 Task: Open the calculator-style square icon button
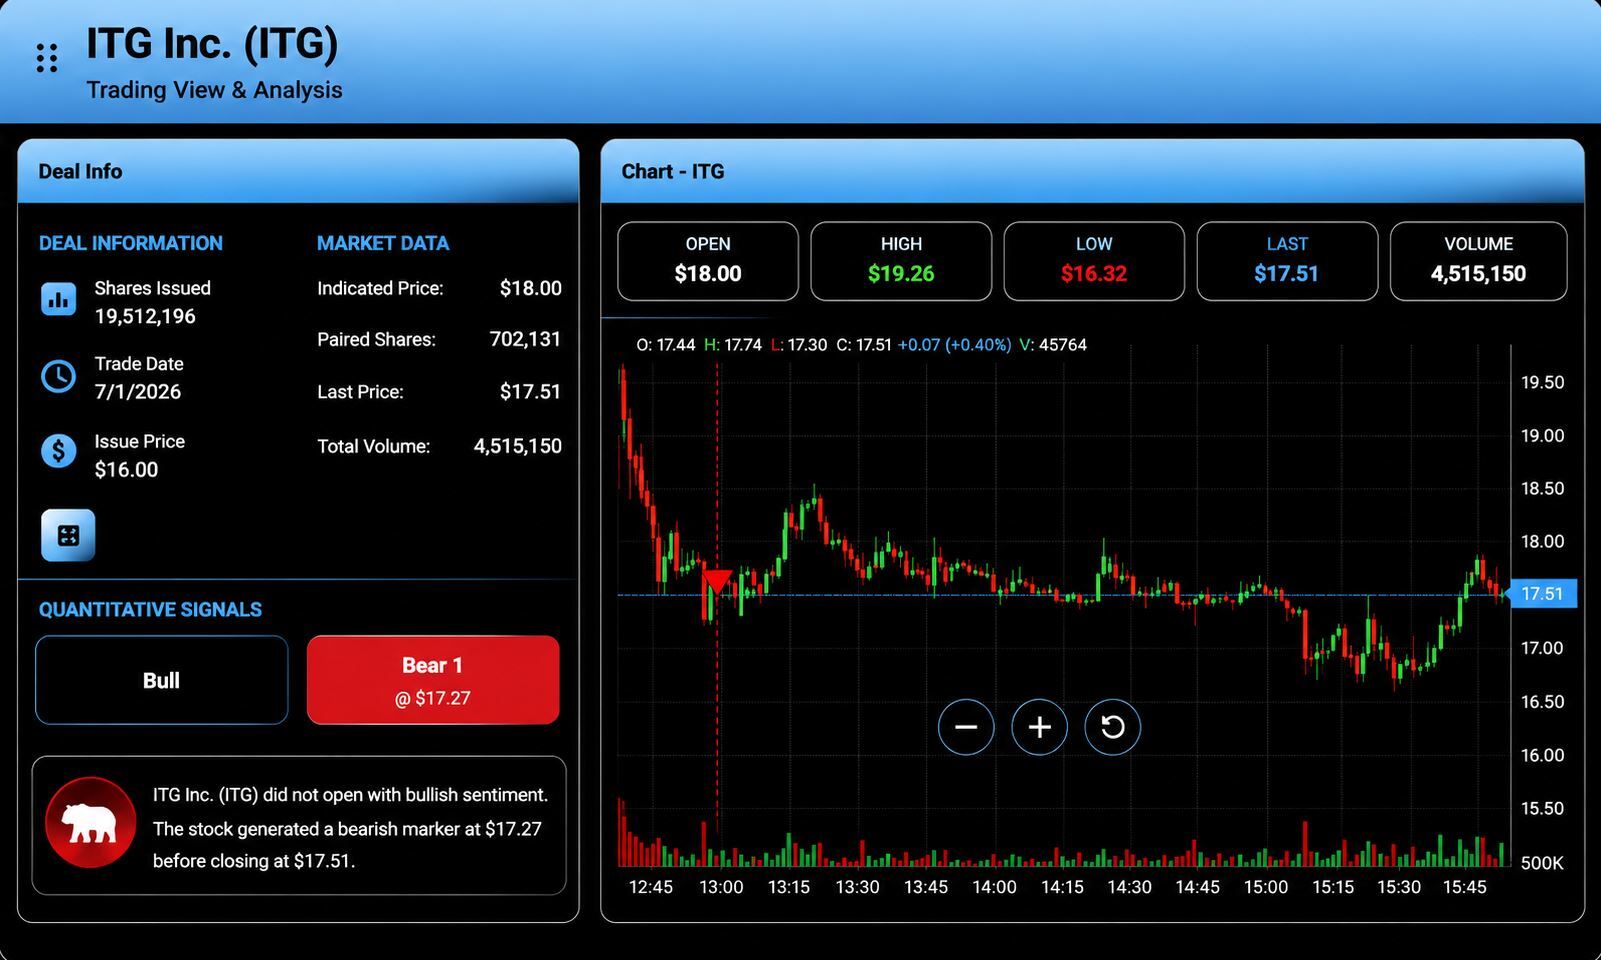[68, 535]
